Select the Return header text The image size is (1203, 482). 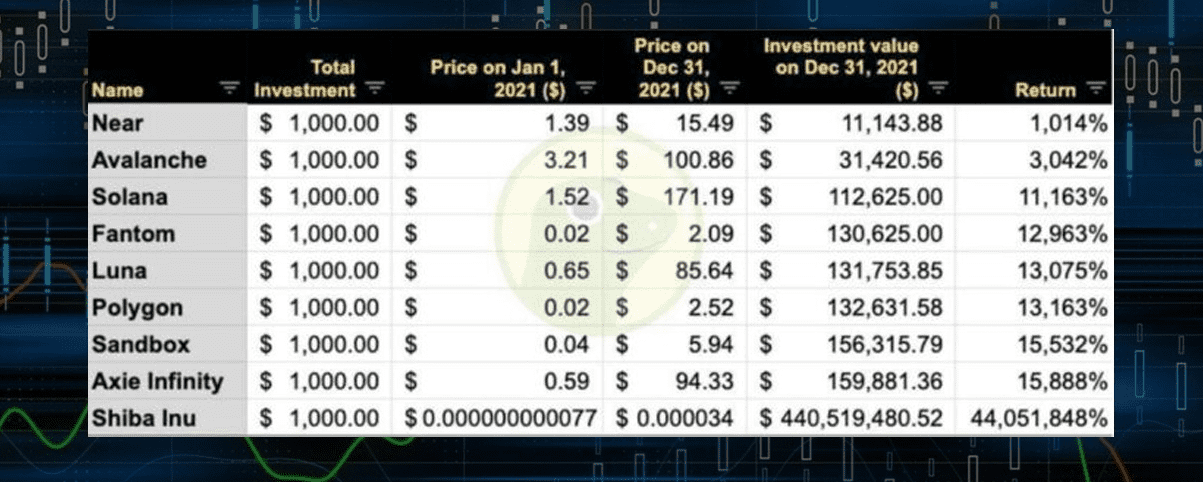click(1046, 91)
